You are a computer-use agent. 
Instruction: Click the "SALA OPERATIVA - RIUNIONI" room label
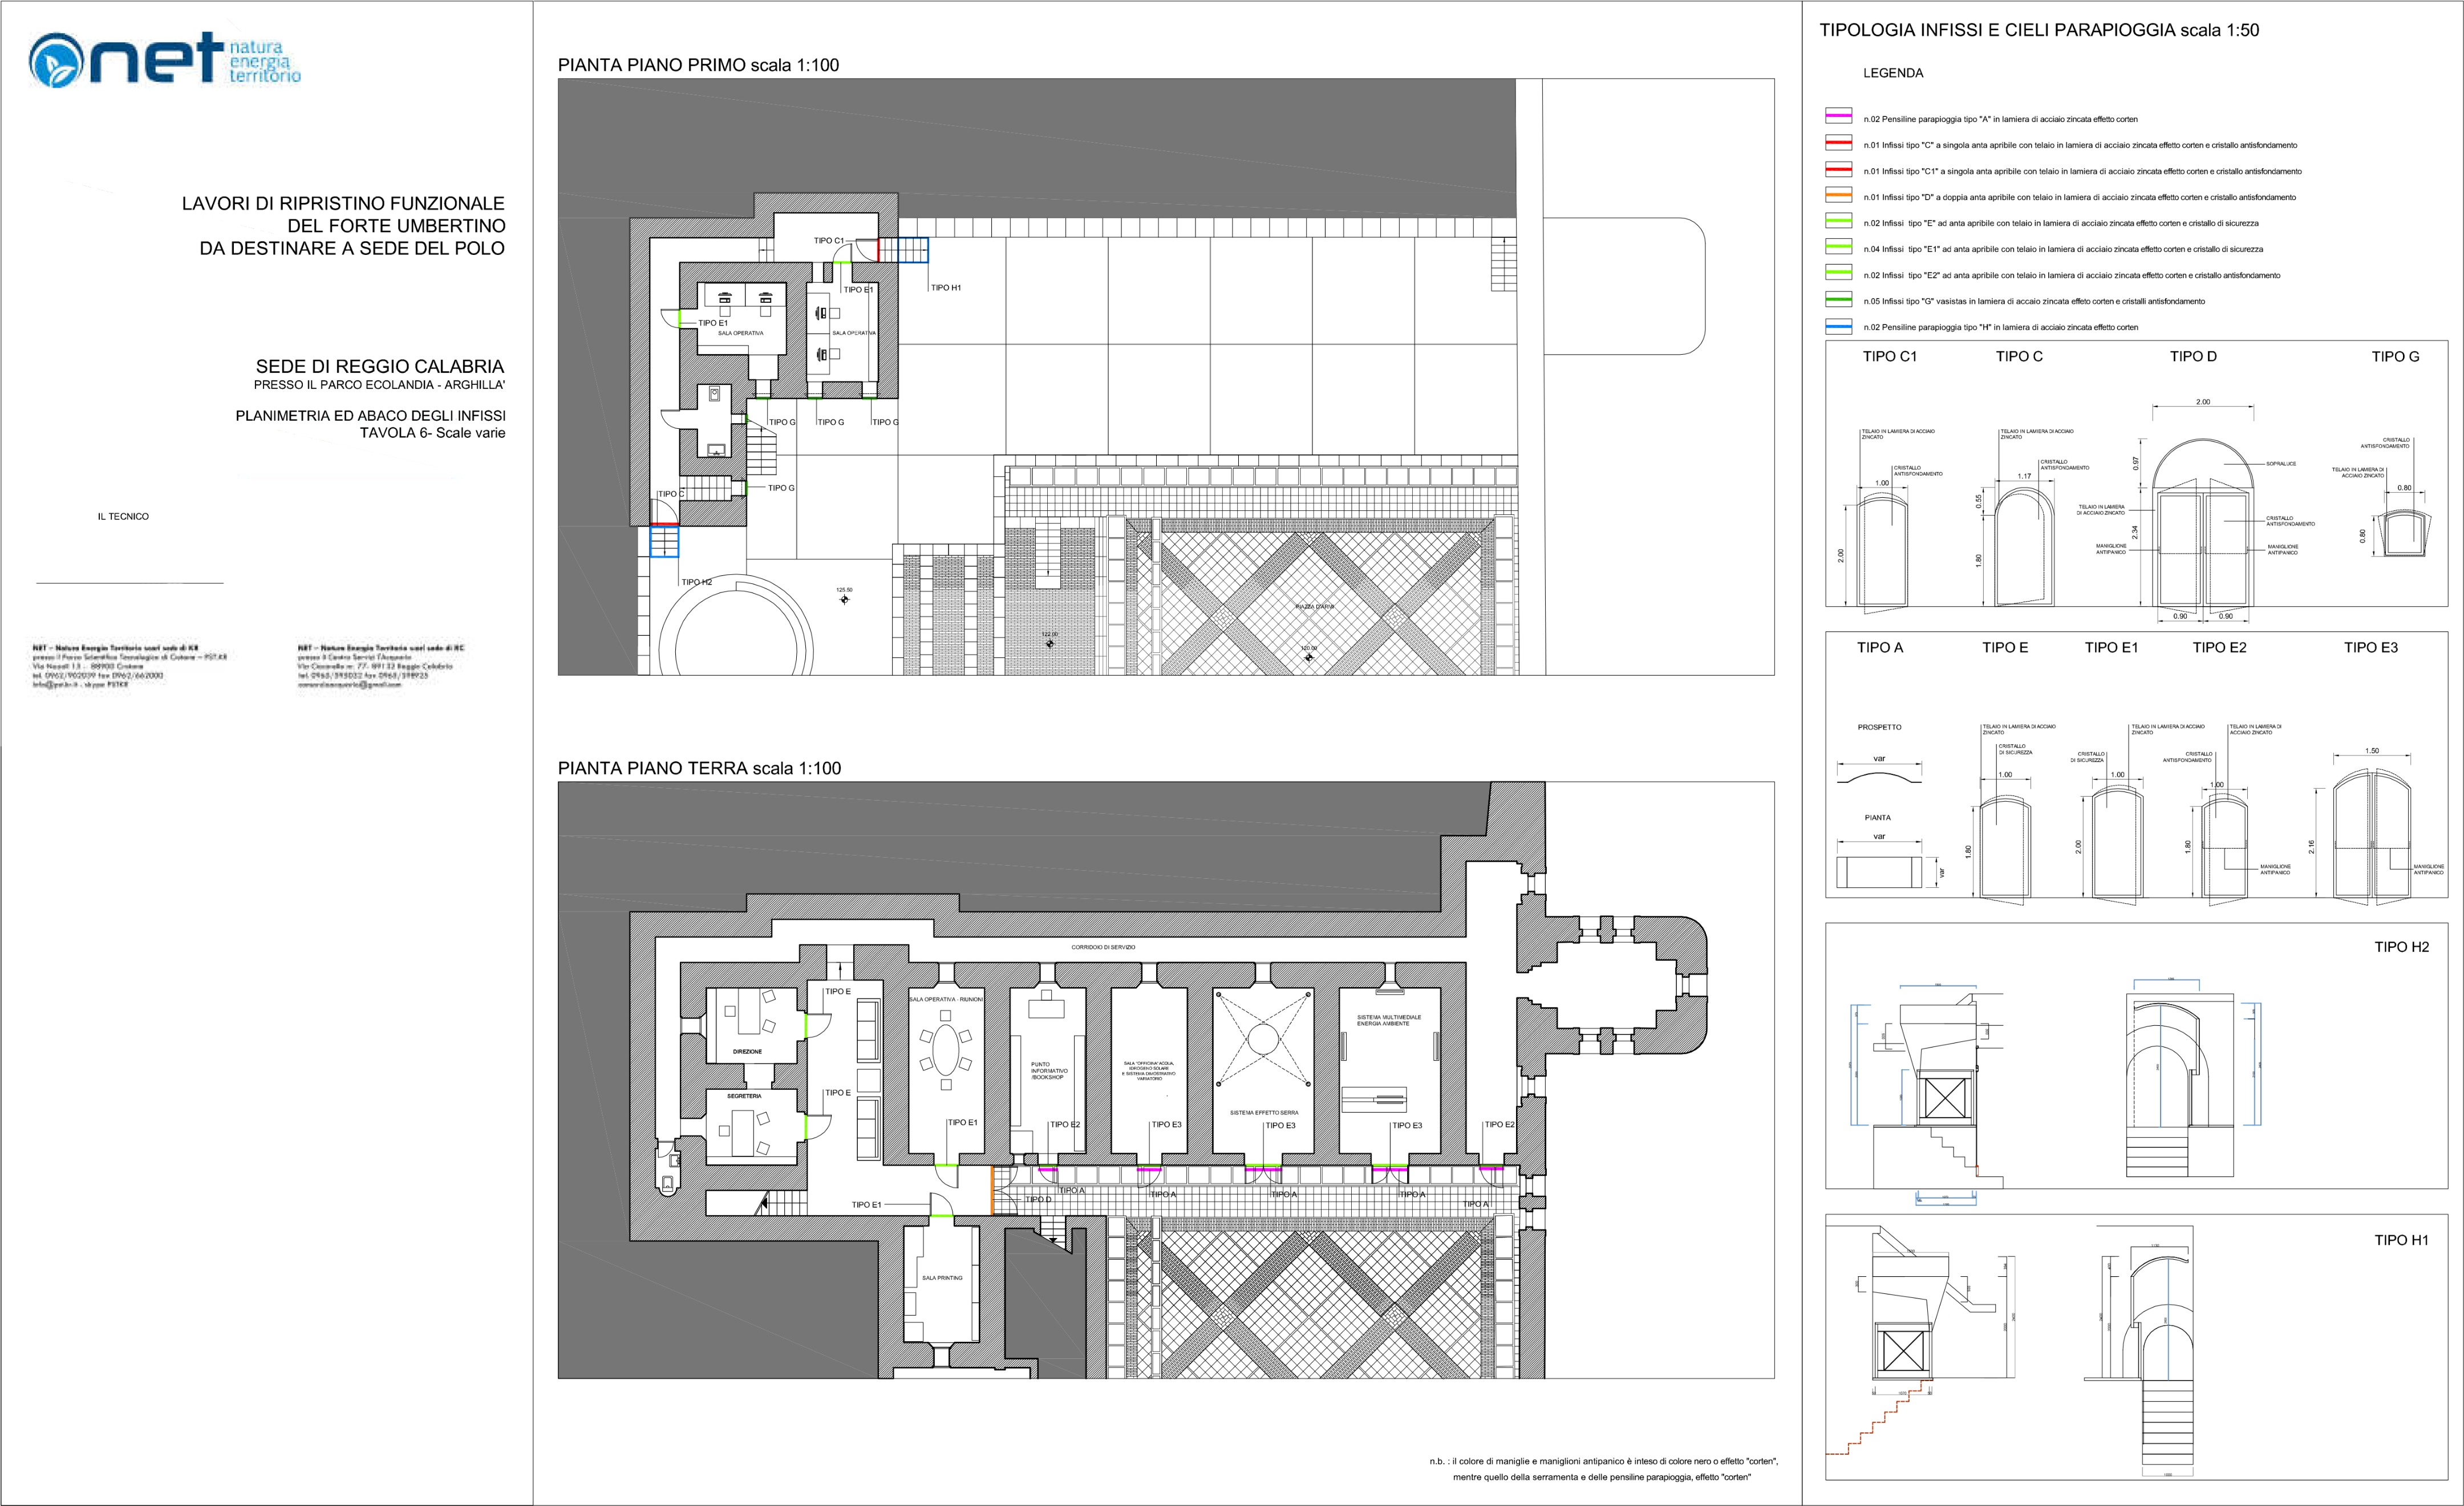pyautogui.click(x=946, y=999)
